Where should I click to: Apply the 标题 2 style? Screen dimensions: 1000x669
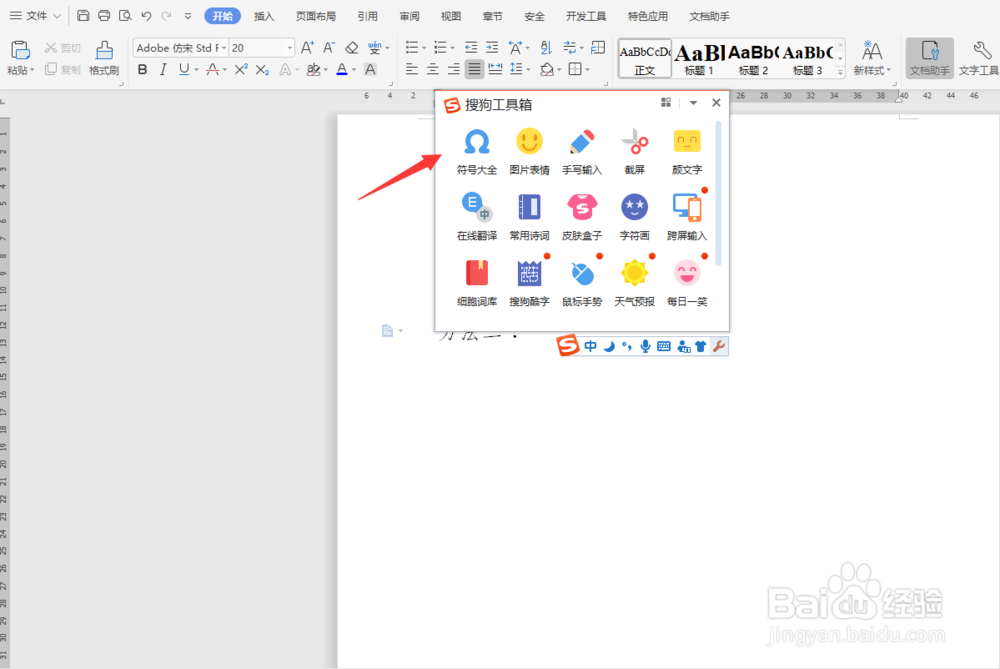(753, 59)
